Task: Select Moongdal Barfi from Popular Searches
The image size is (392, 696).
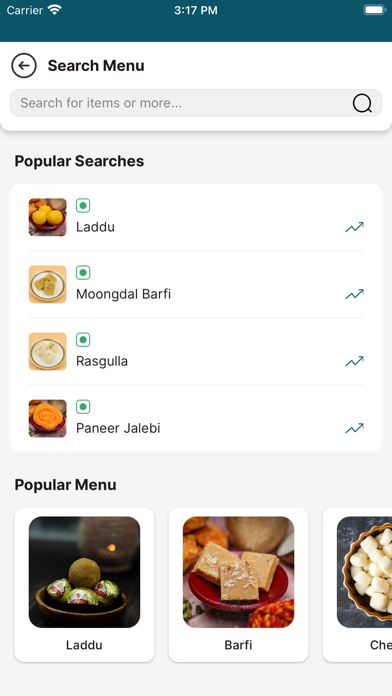Action: tap(196, 285)
